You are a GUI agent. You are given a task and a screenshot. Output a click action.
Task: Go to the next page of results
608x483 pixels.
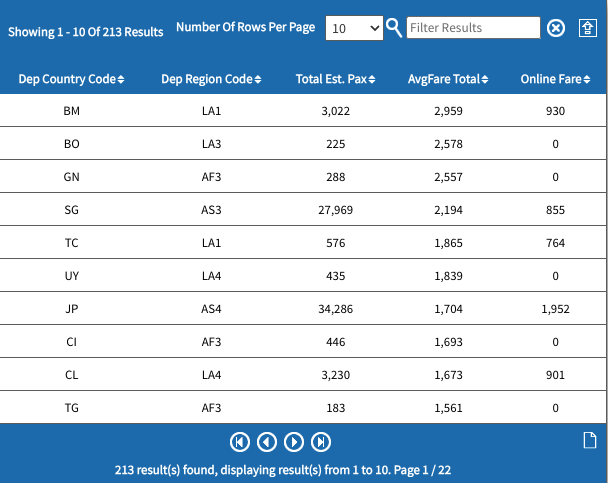point(294,441)
